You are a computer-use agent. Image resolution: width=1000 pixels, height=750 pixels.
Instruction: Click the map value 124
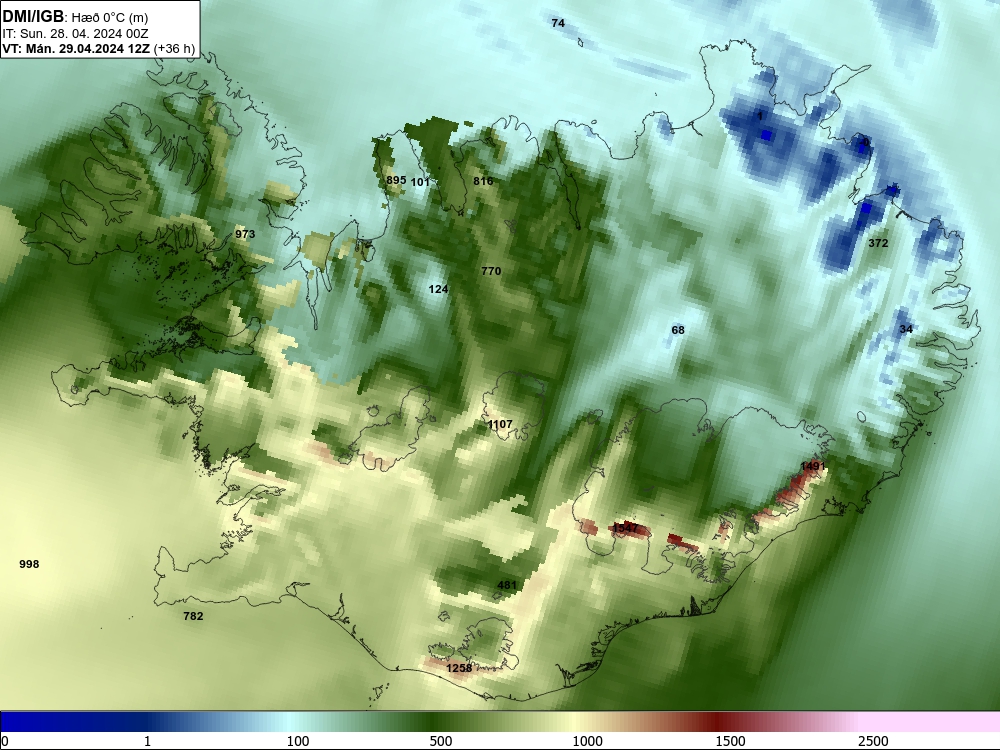point(438,290)
